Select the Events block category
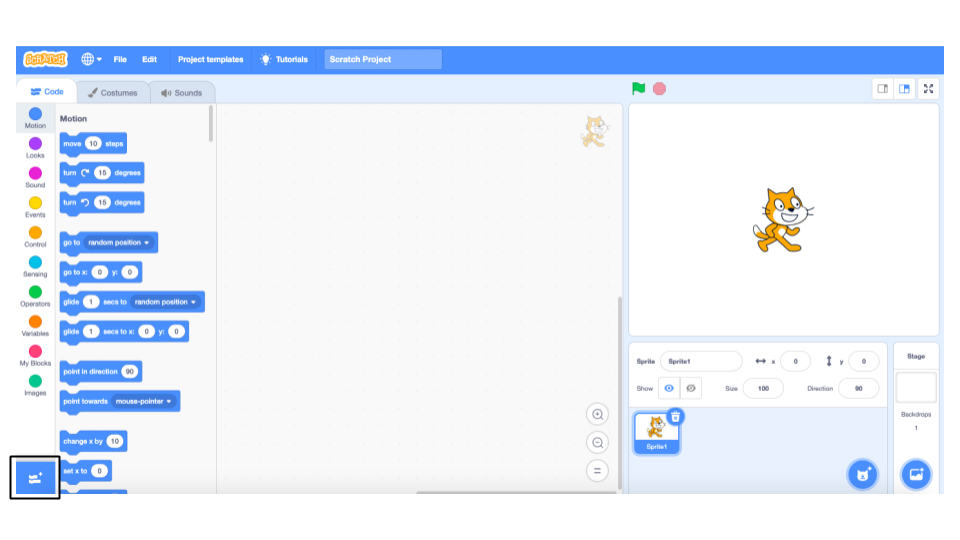The height and width of the screenshot is (540, 960). coord(35,207)
